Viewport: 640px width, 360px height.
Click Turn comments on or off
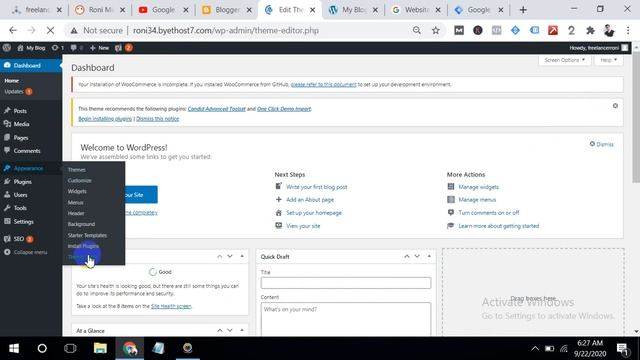(489, 213)
